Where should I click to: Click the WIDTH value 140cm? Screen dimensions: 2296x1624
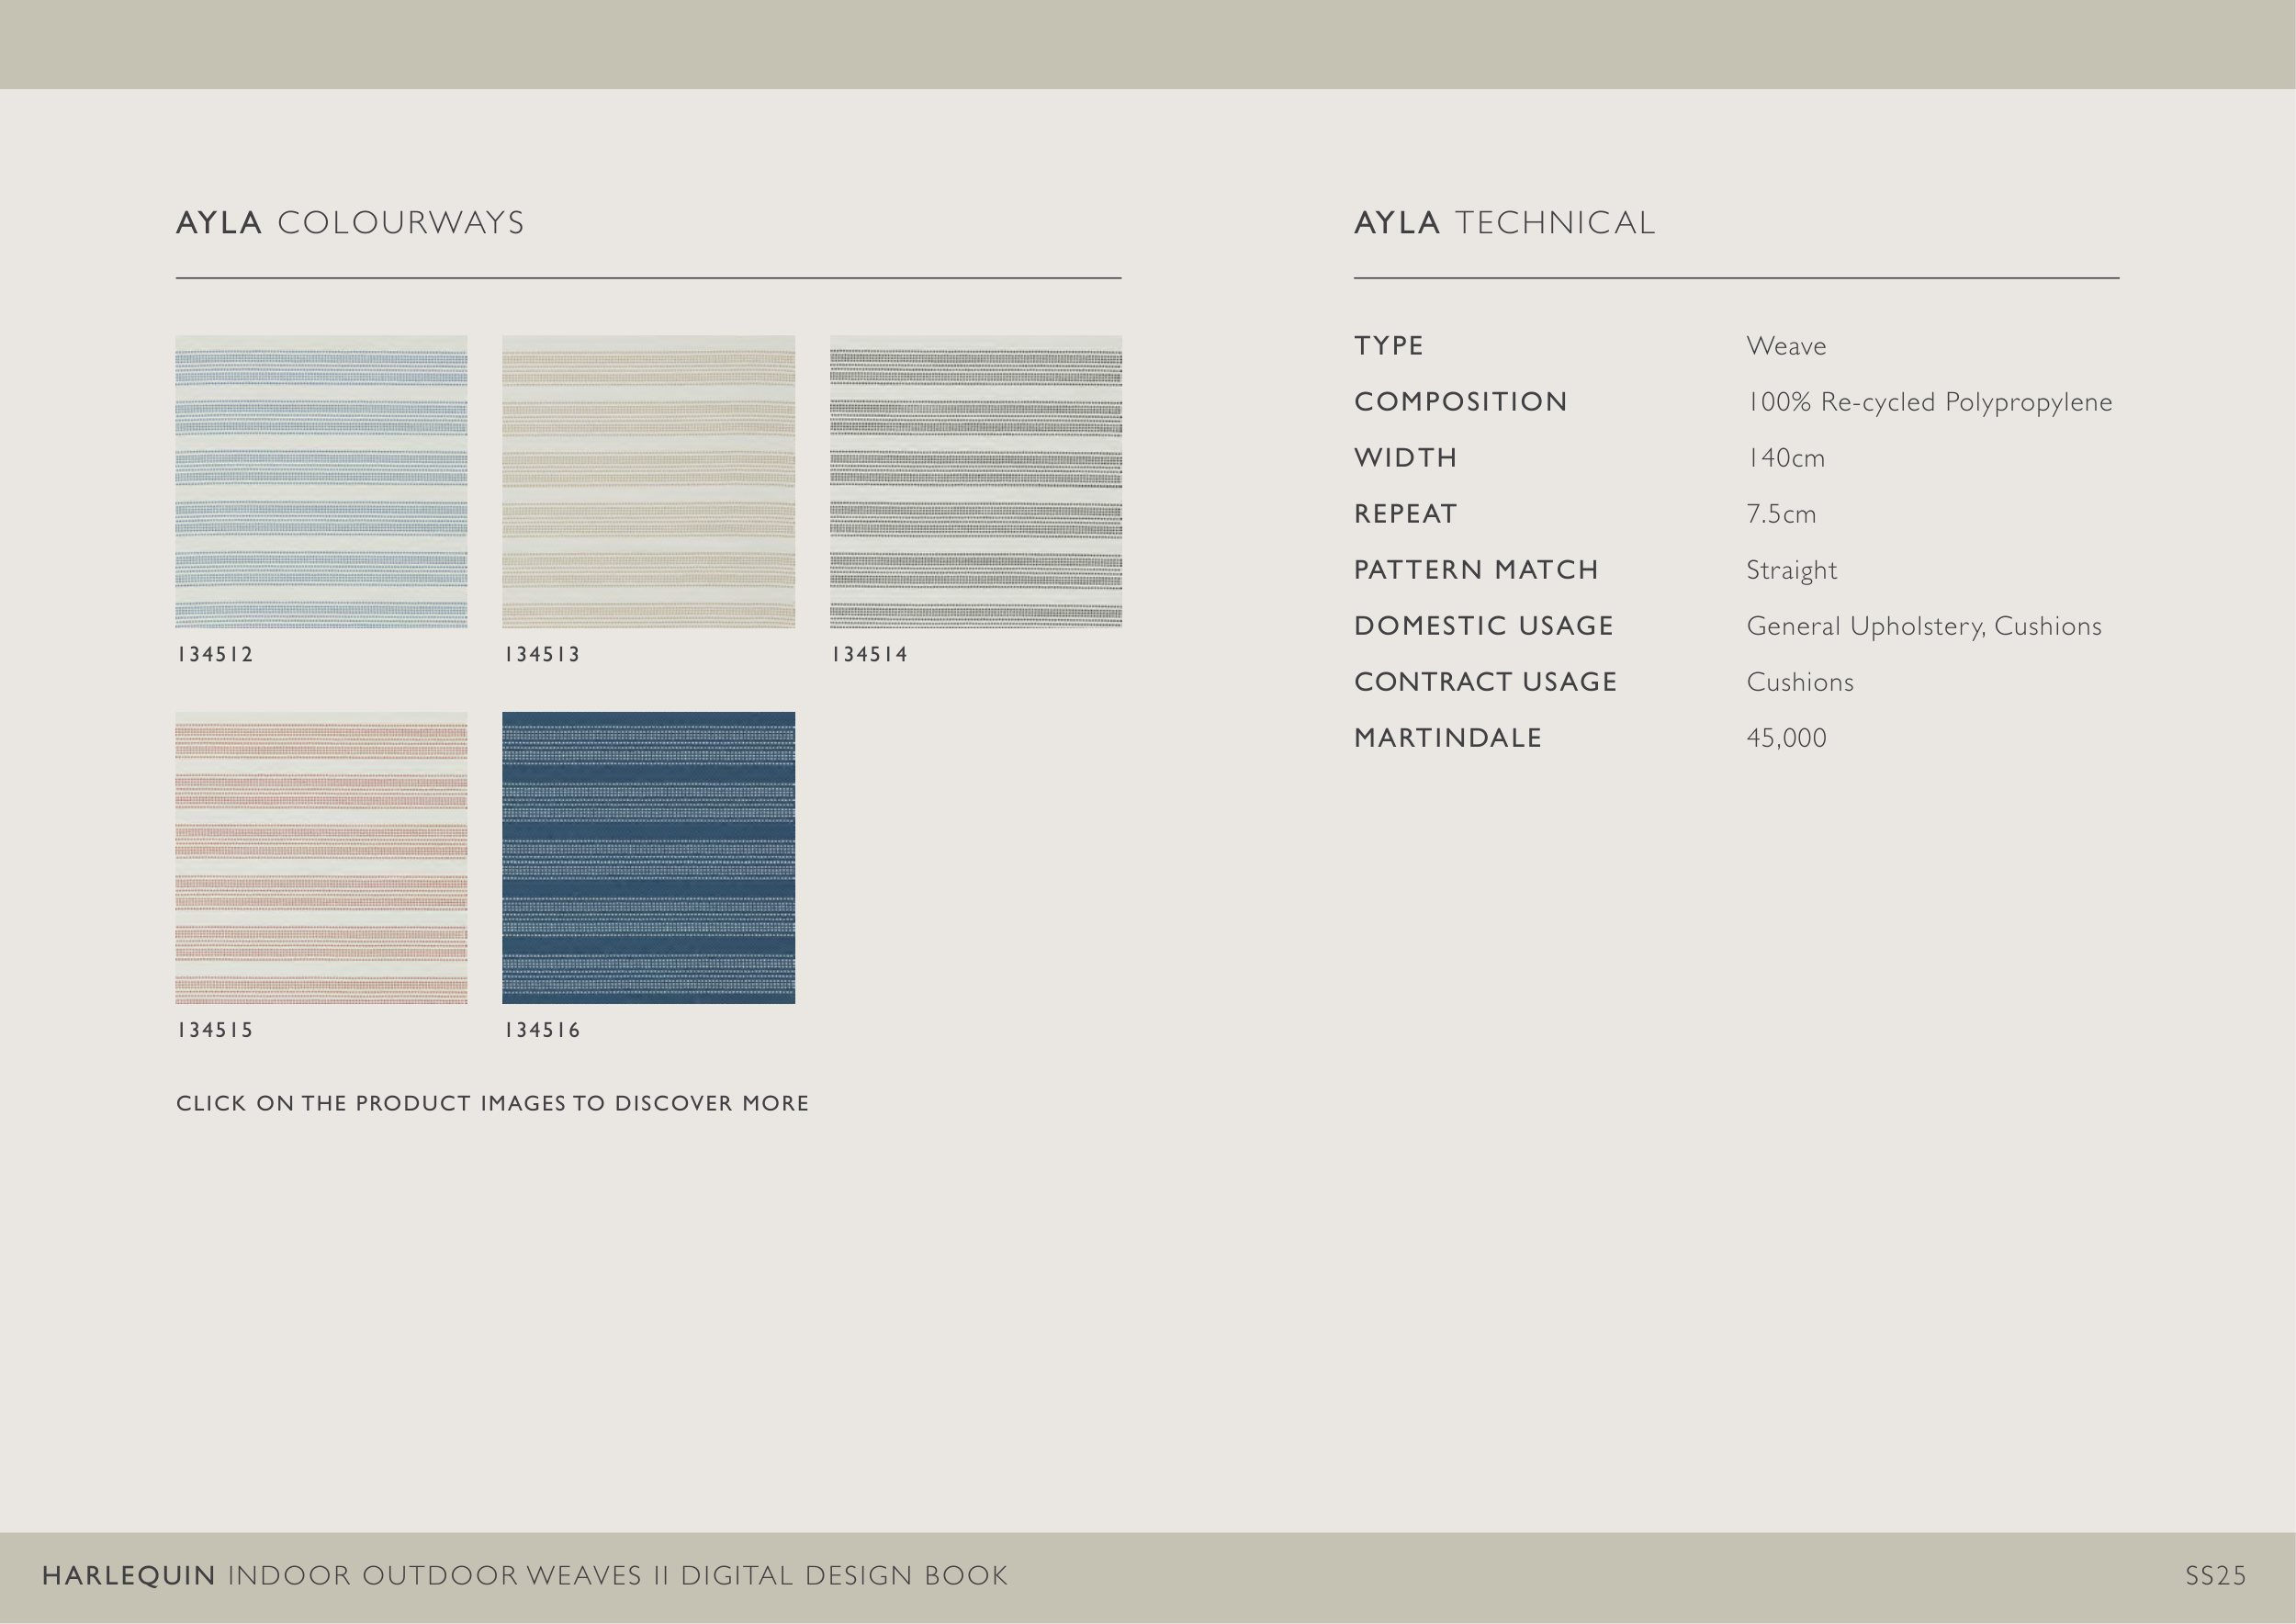(1785, 458)
